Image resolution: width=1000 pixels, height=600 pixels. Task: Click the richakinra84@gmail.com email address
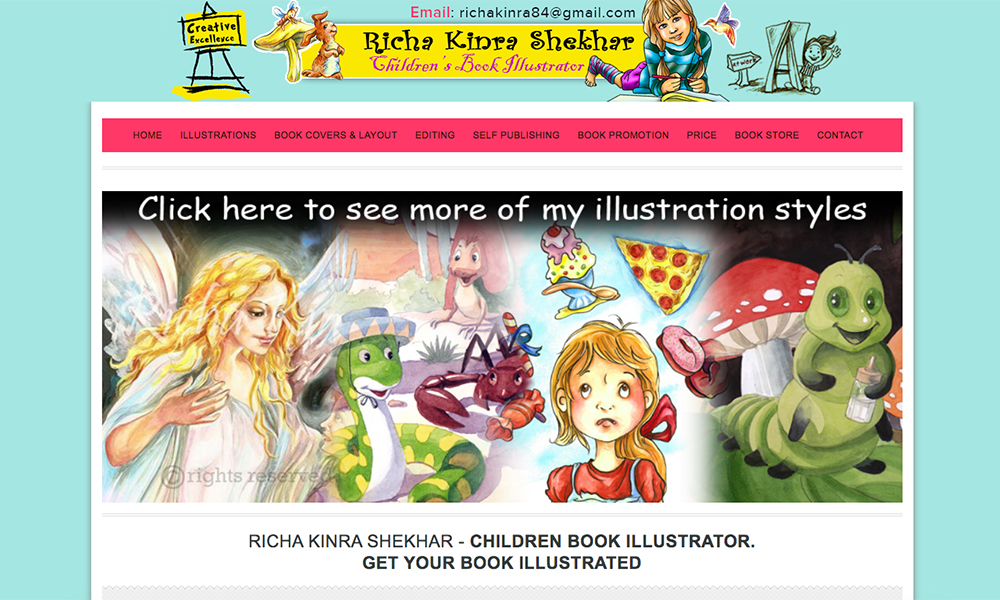click(x=547, y=13)
